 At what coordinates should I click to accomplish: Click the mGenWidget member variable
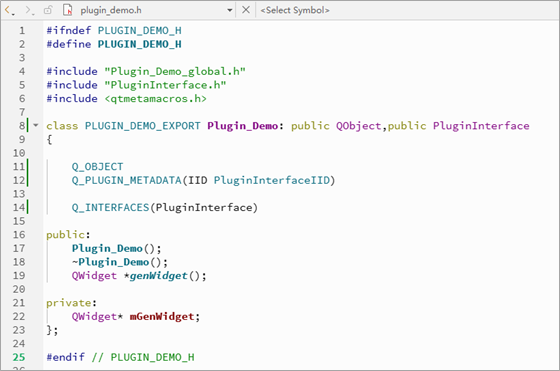click(162, 316)
